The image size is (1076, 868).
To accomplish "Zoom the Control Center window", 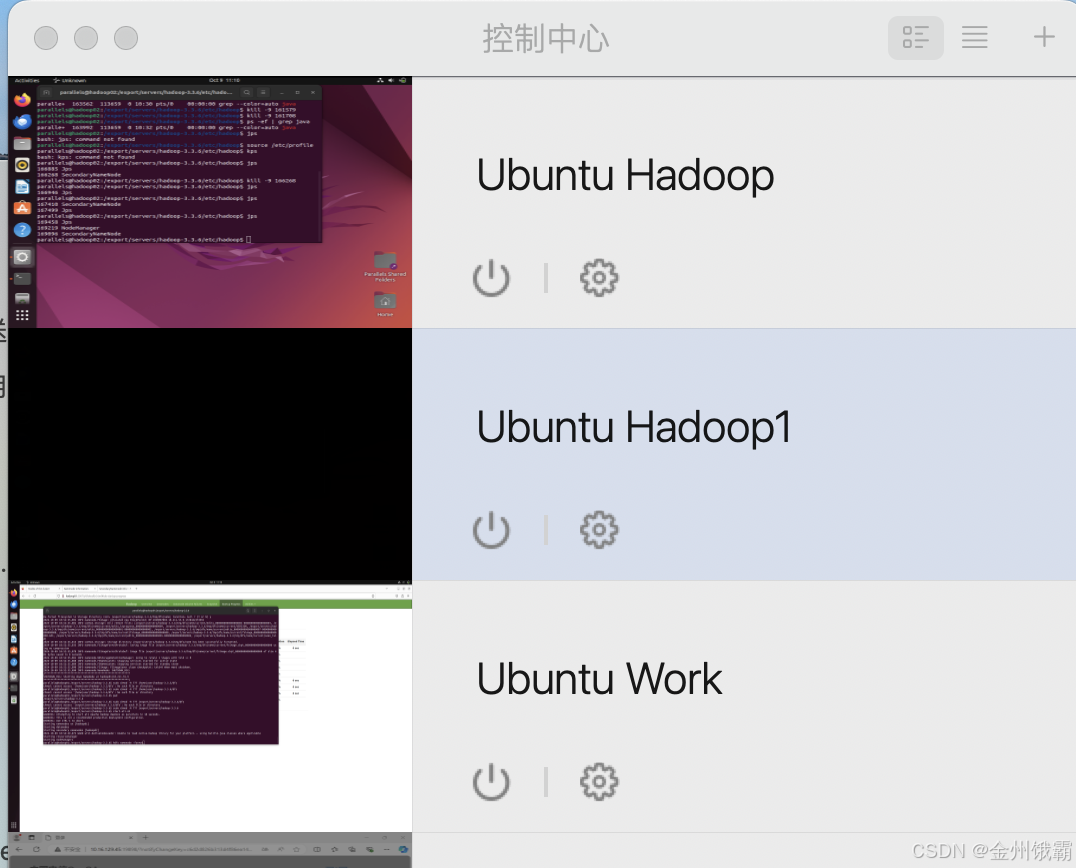I will point(126,38).
